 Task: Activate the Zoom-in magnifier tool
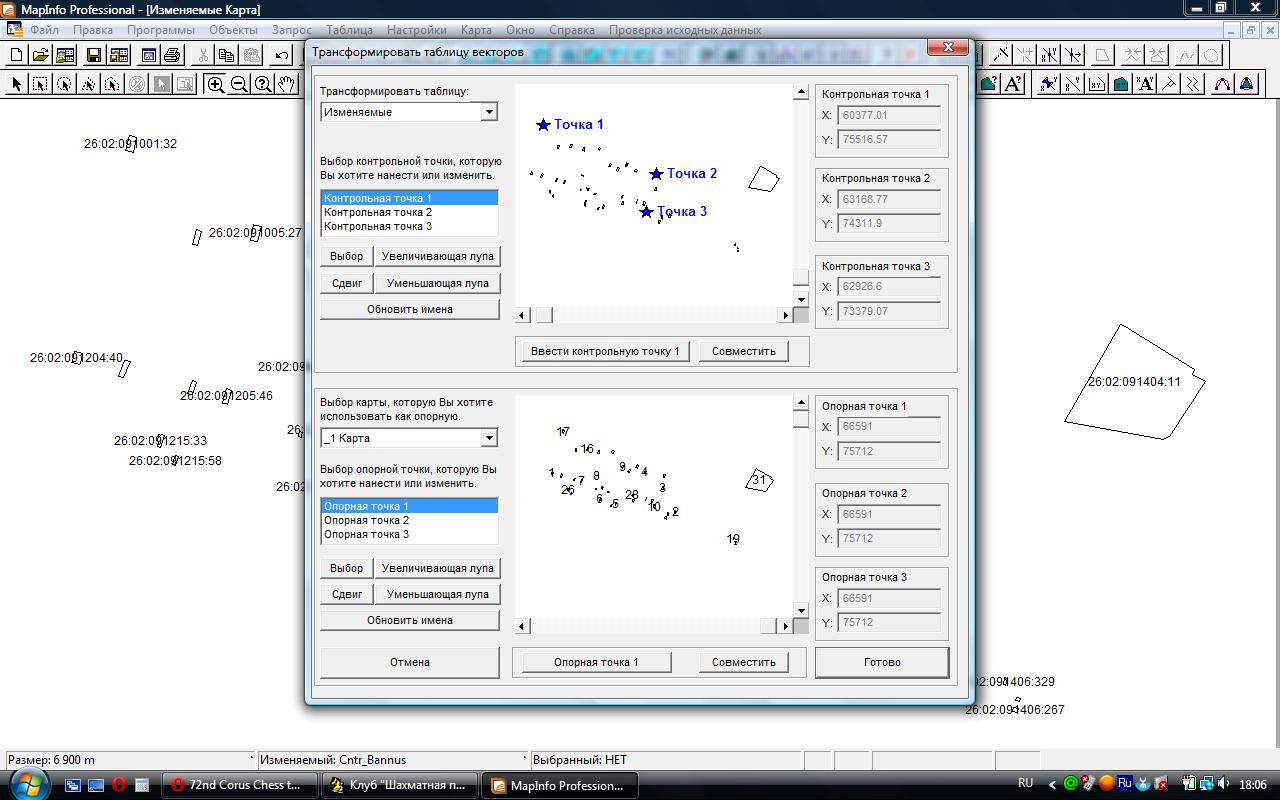click(x=215, y=84)
